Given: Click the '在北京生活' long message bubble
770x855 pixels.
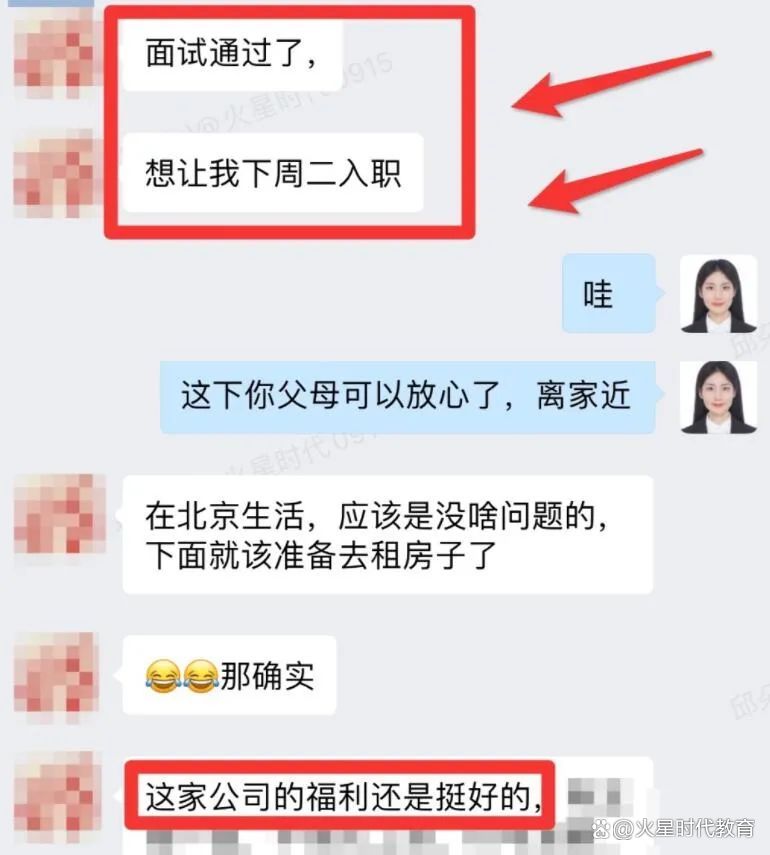Looking at the screenshot, I should coord(388,534).
